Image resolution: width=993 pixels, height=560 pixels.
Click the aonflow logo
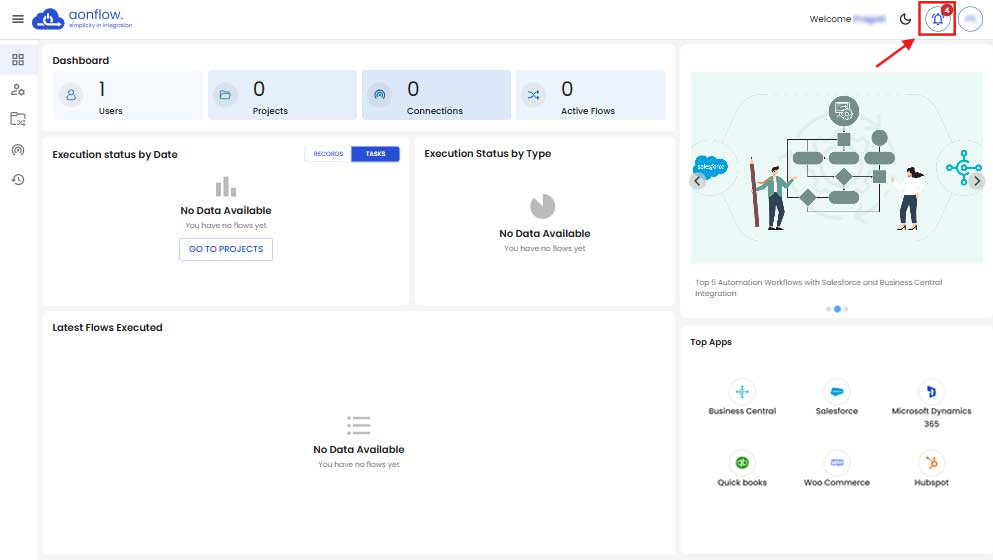82,19
